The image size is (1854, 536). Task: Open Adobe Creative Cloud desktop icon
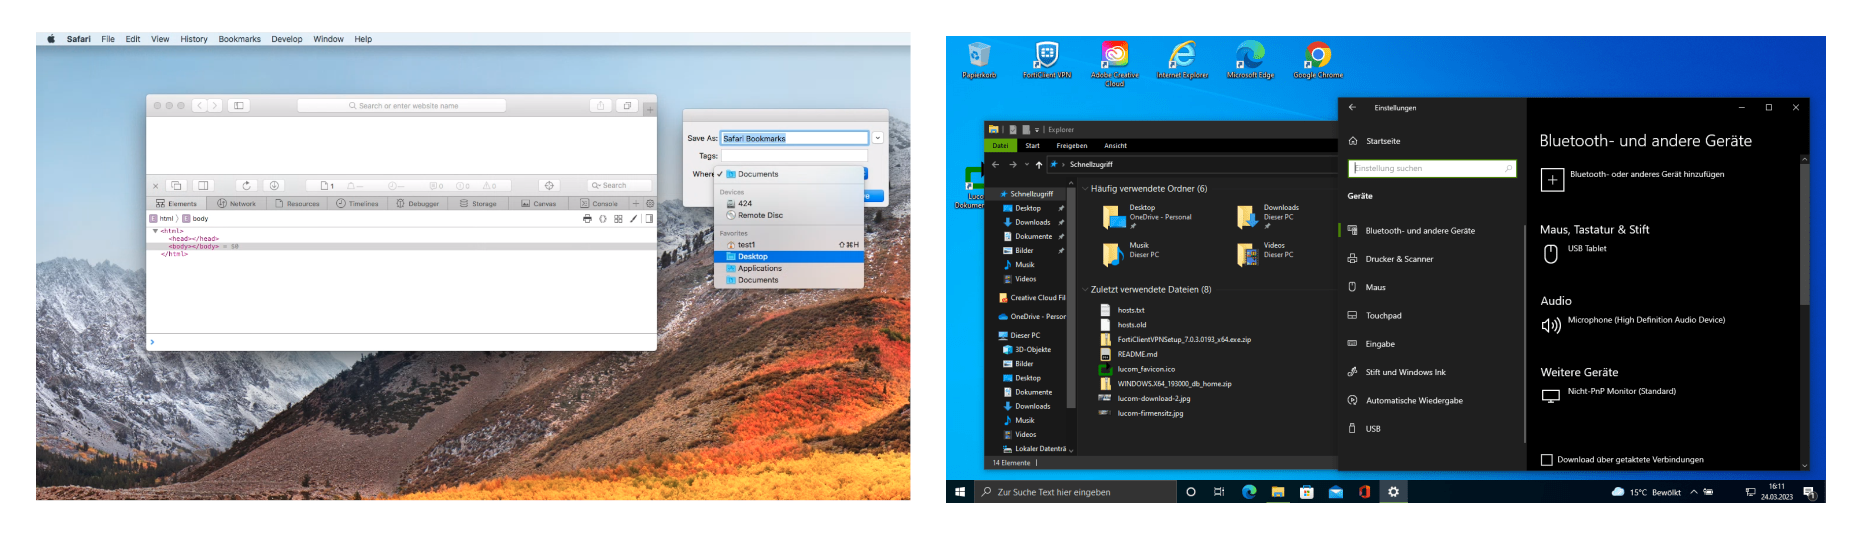coord(1114,63)
